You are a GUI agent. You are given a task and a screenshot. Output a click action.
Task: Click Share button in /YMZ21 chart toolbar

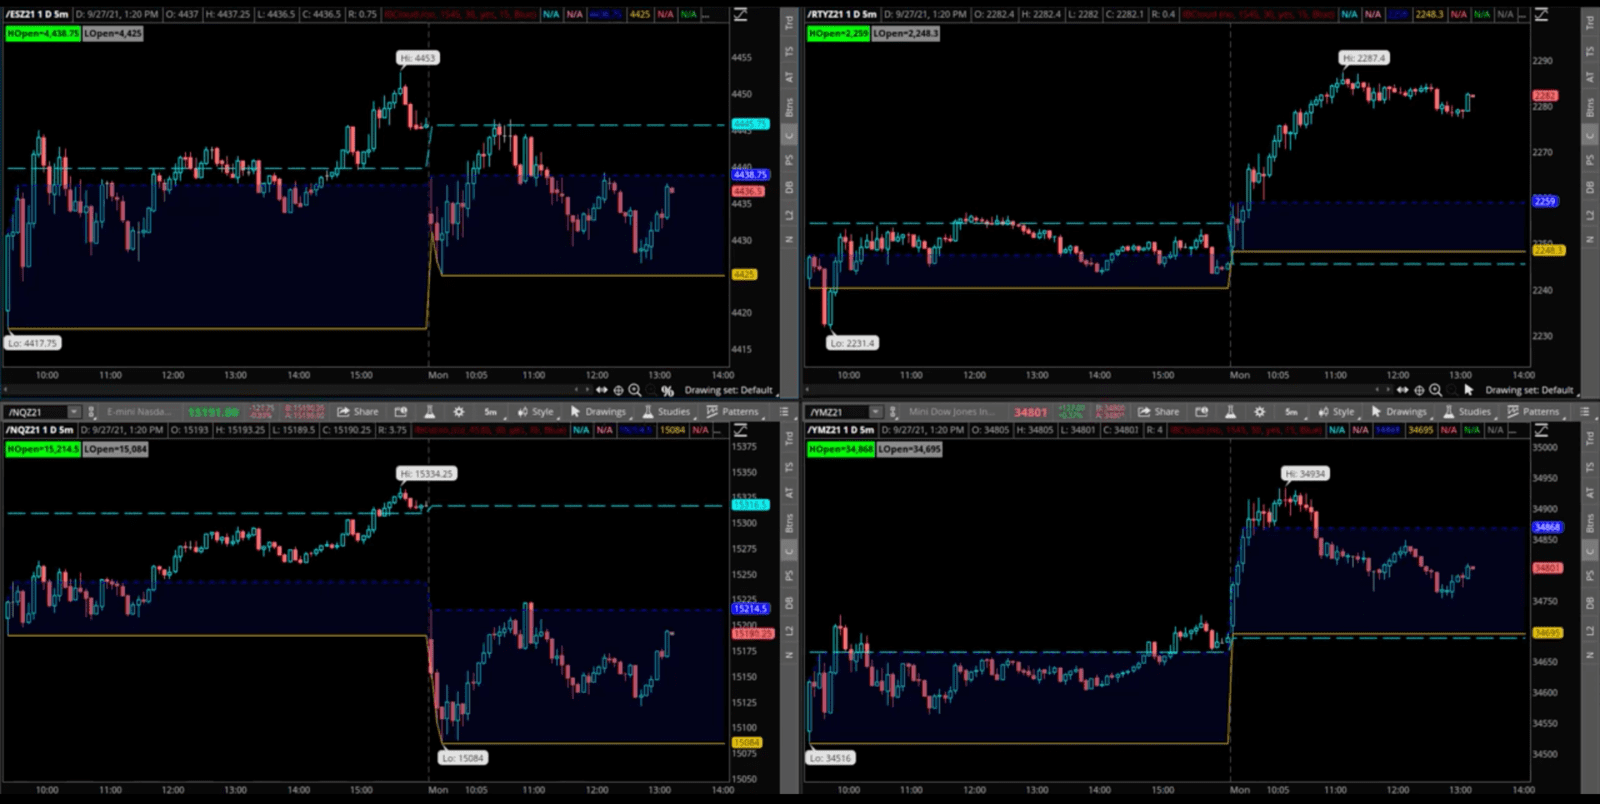(x=1159, y=412)
